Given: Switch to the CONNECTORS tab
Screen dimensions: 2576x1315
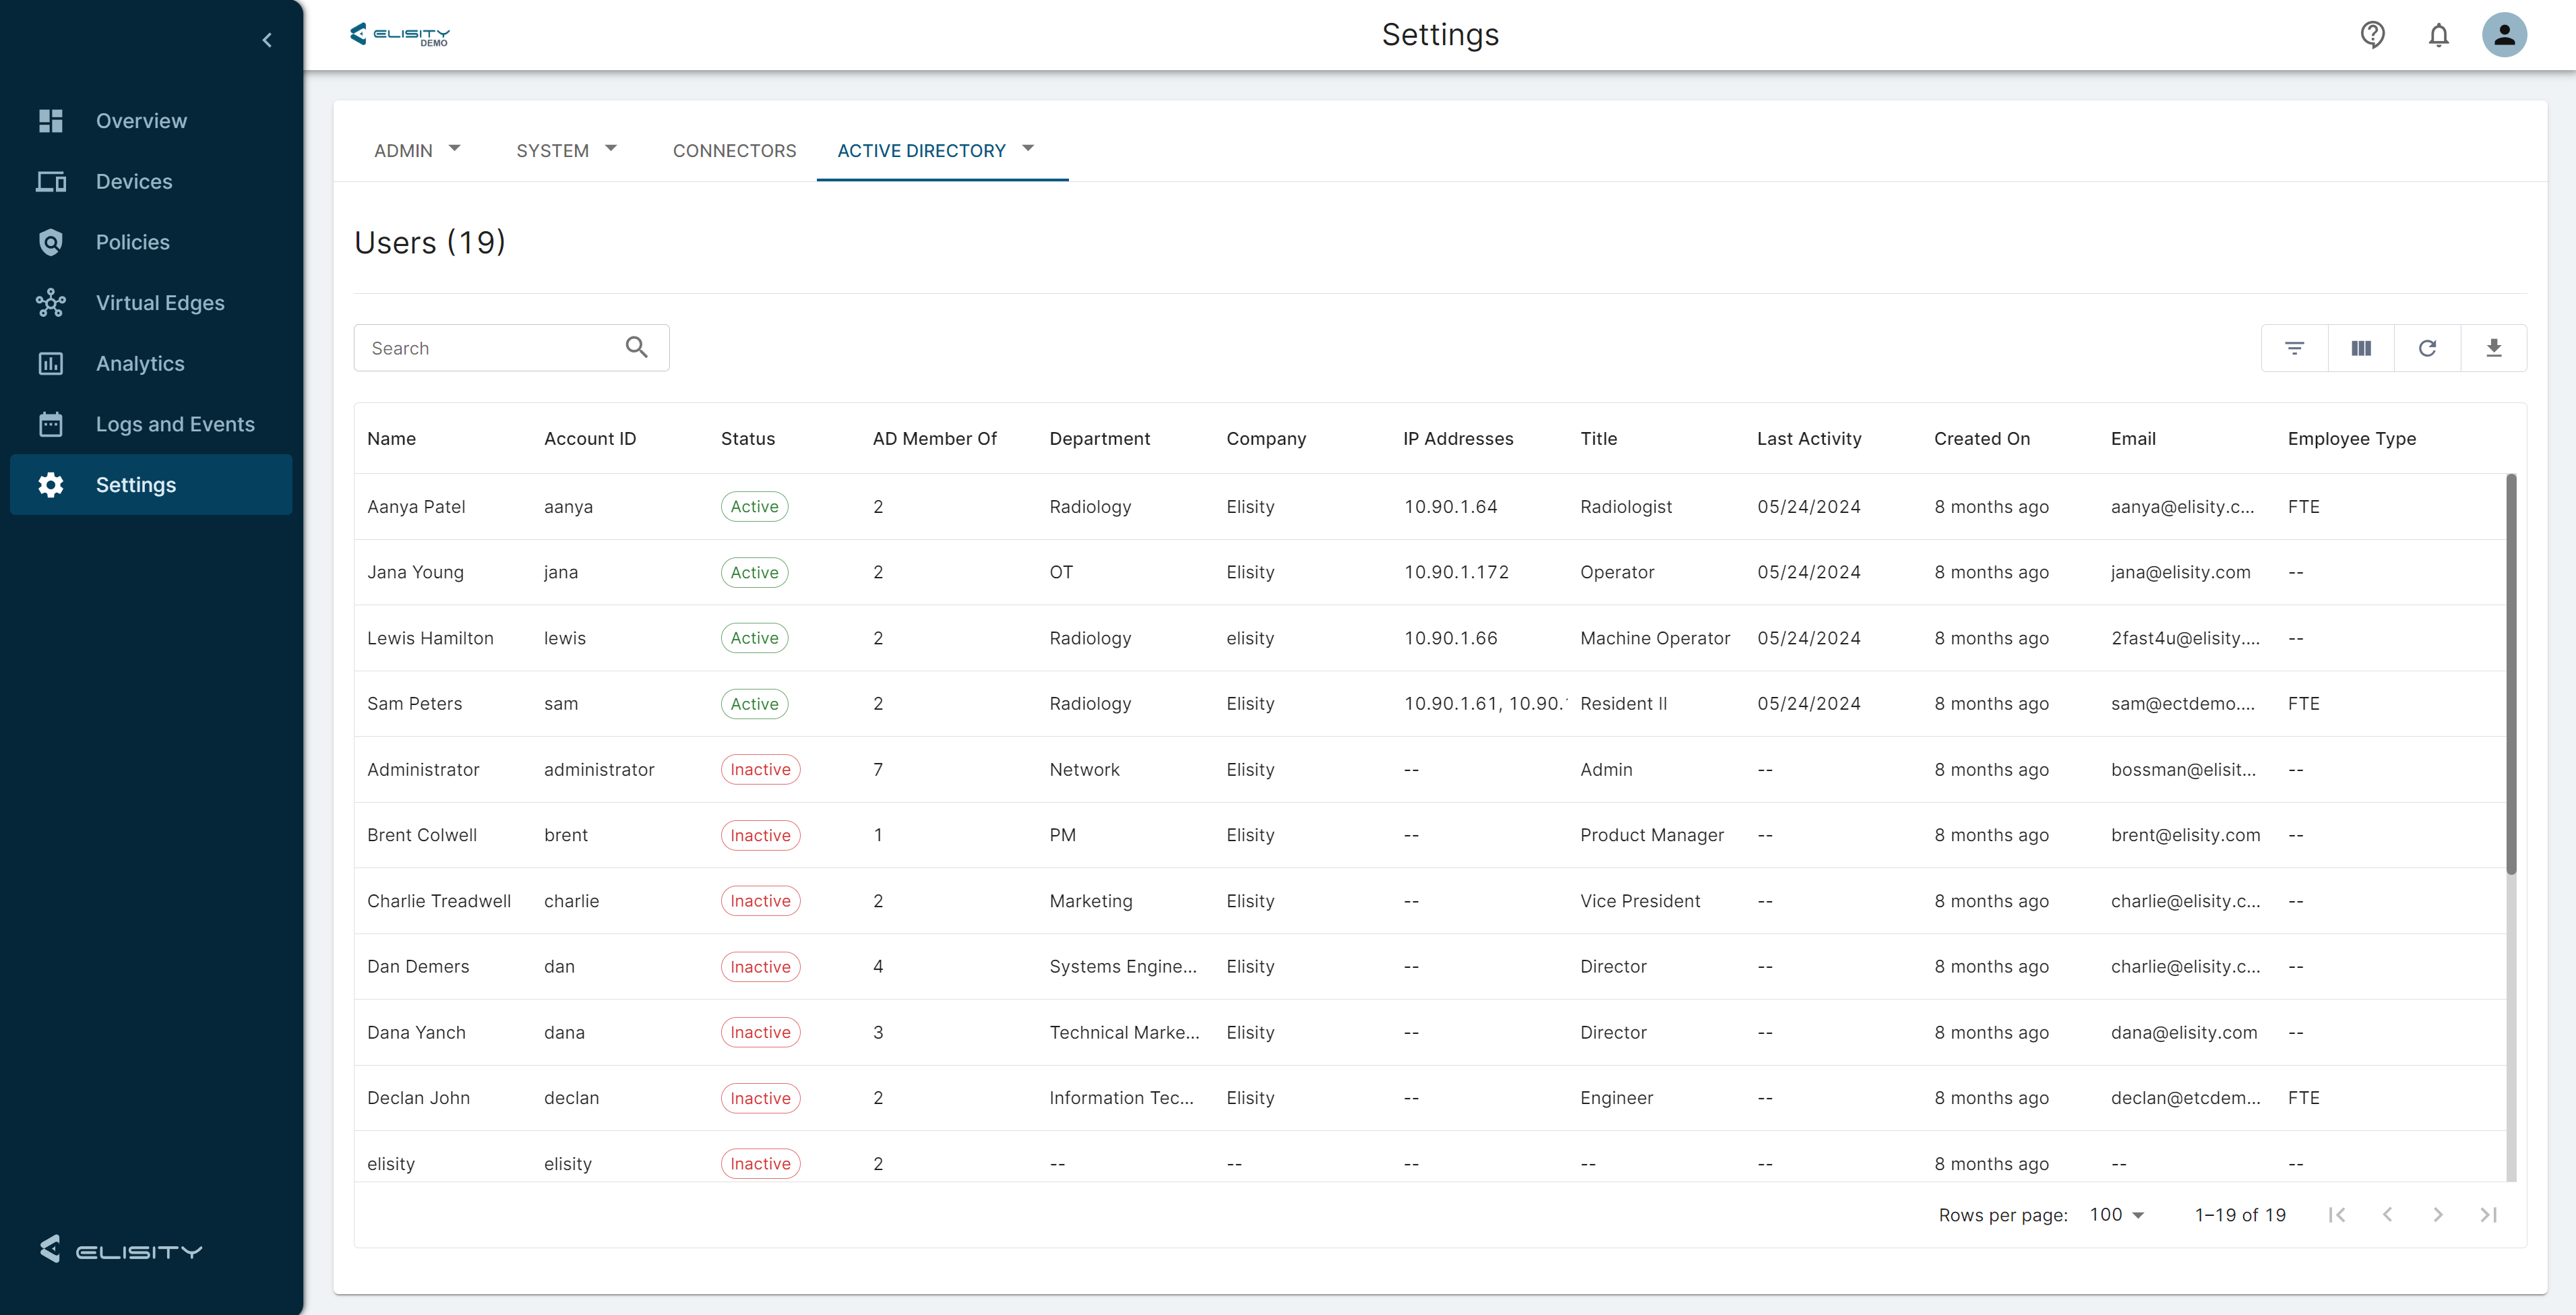Looking at the screenshot, I should coord(734,150).
